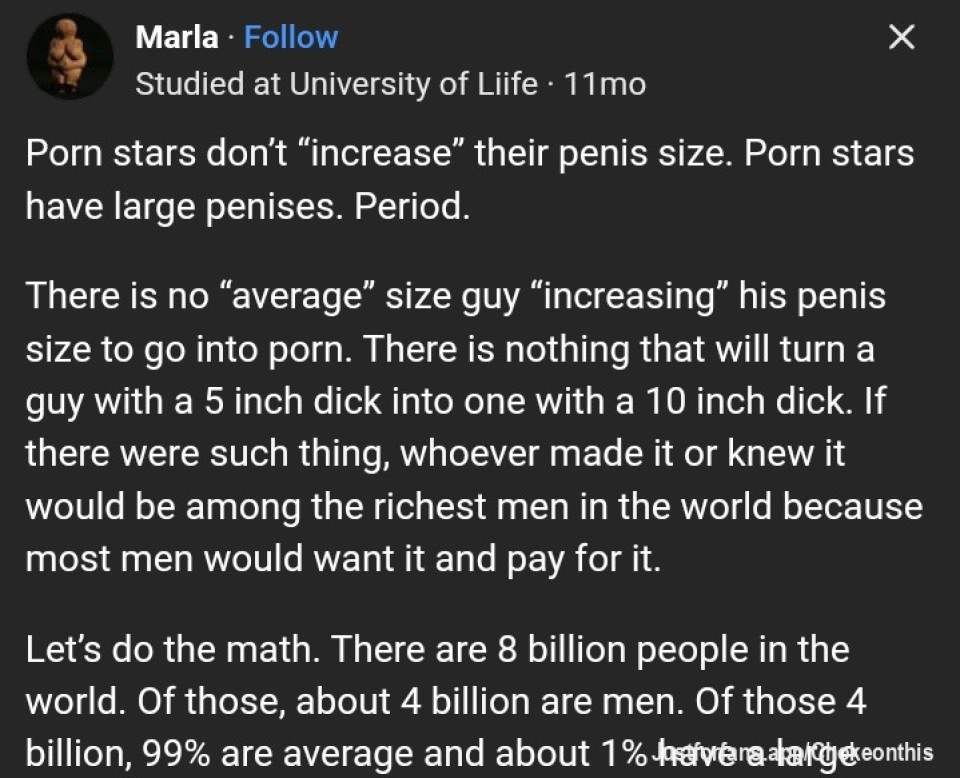Viewport: 960px width, 778px height.
Task: Follow Marla using the Follow link
Action: coord(291,38)
